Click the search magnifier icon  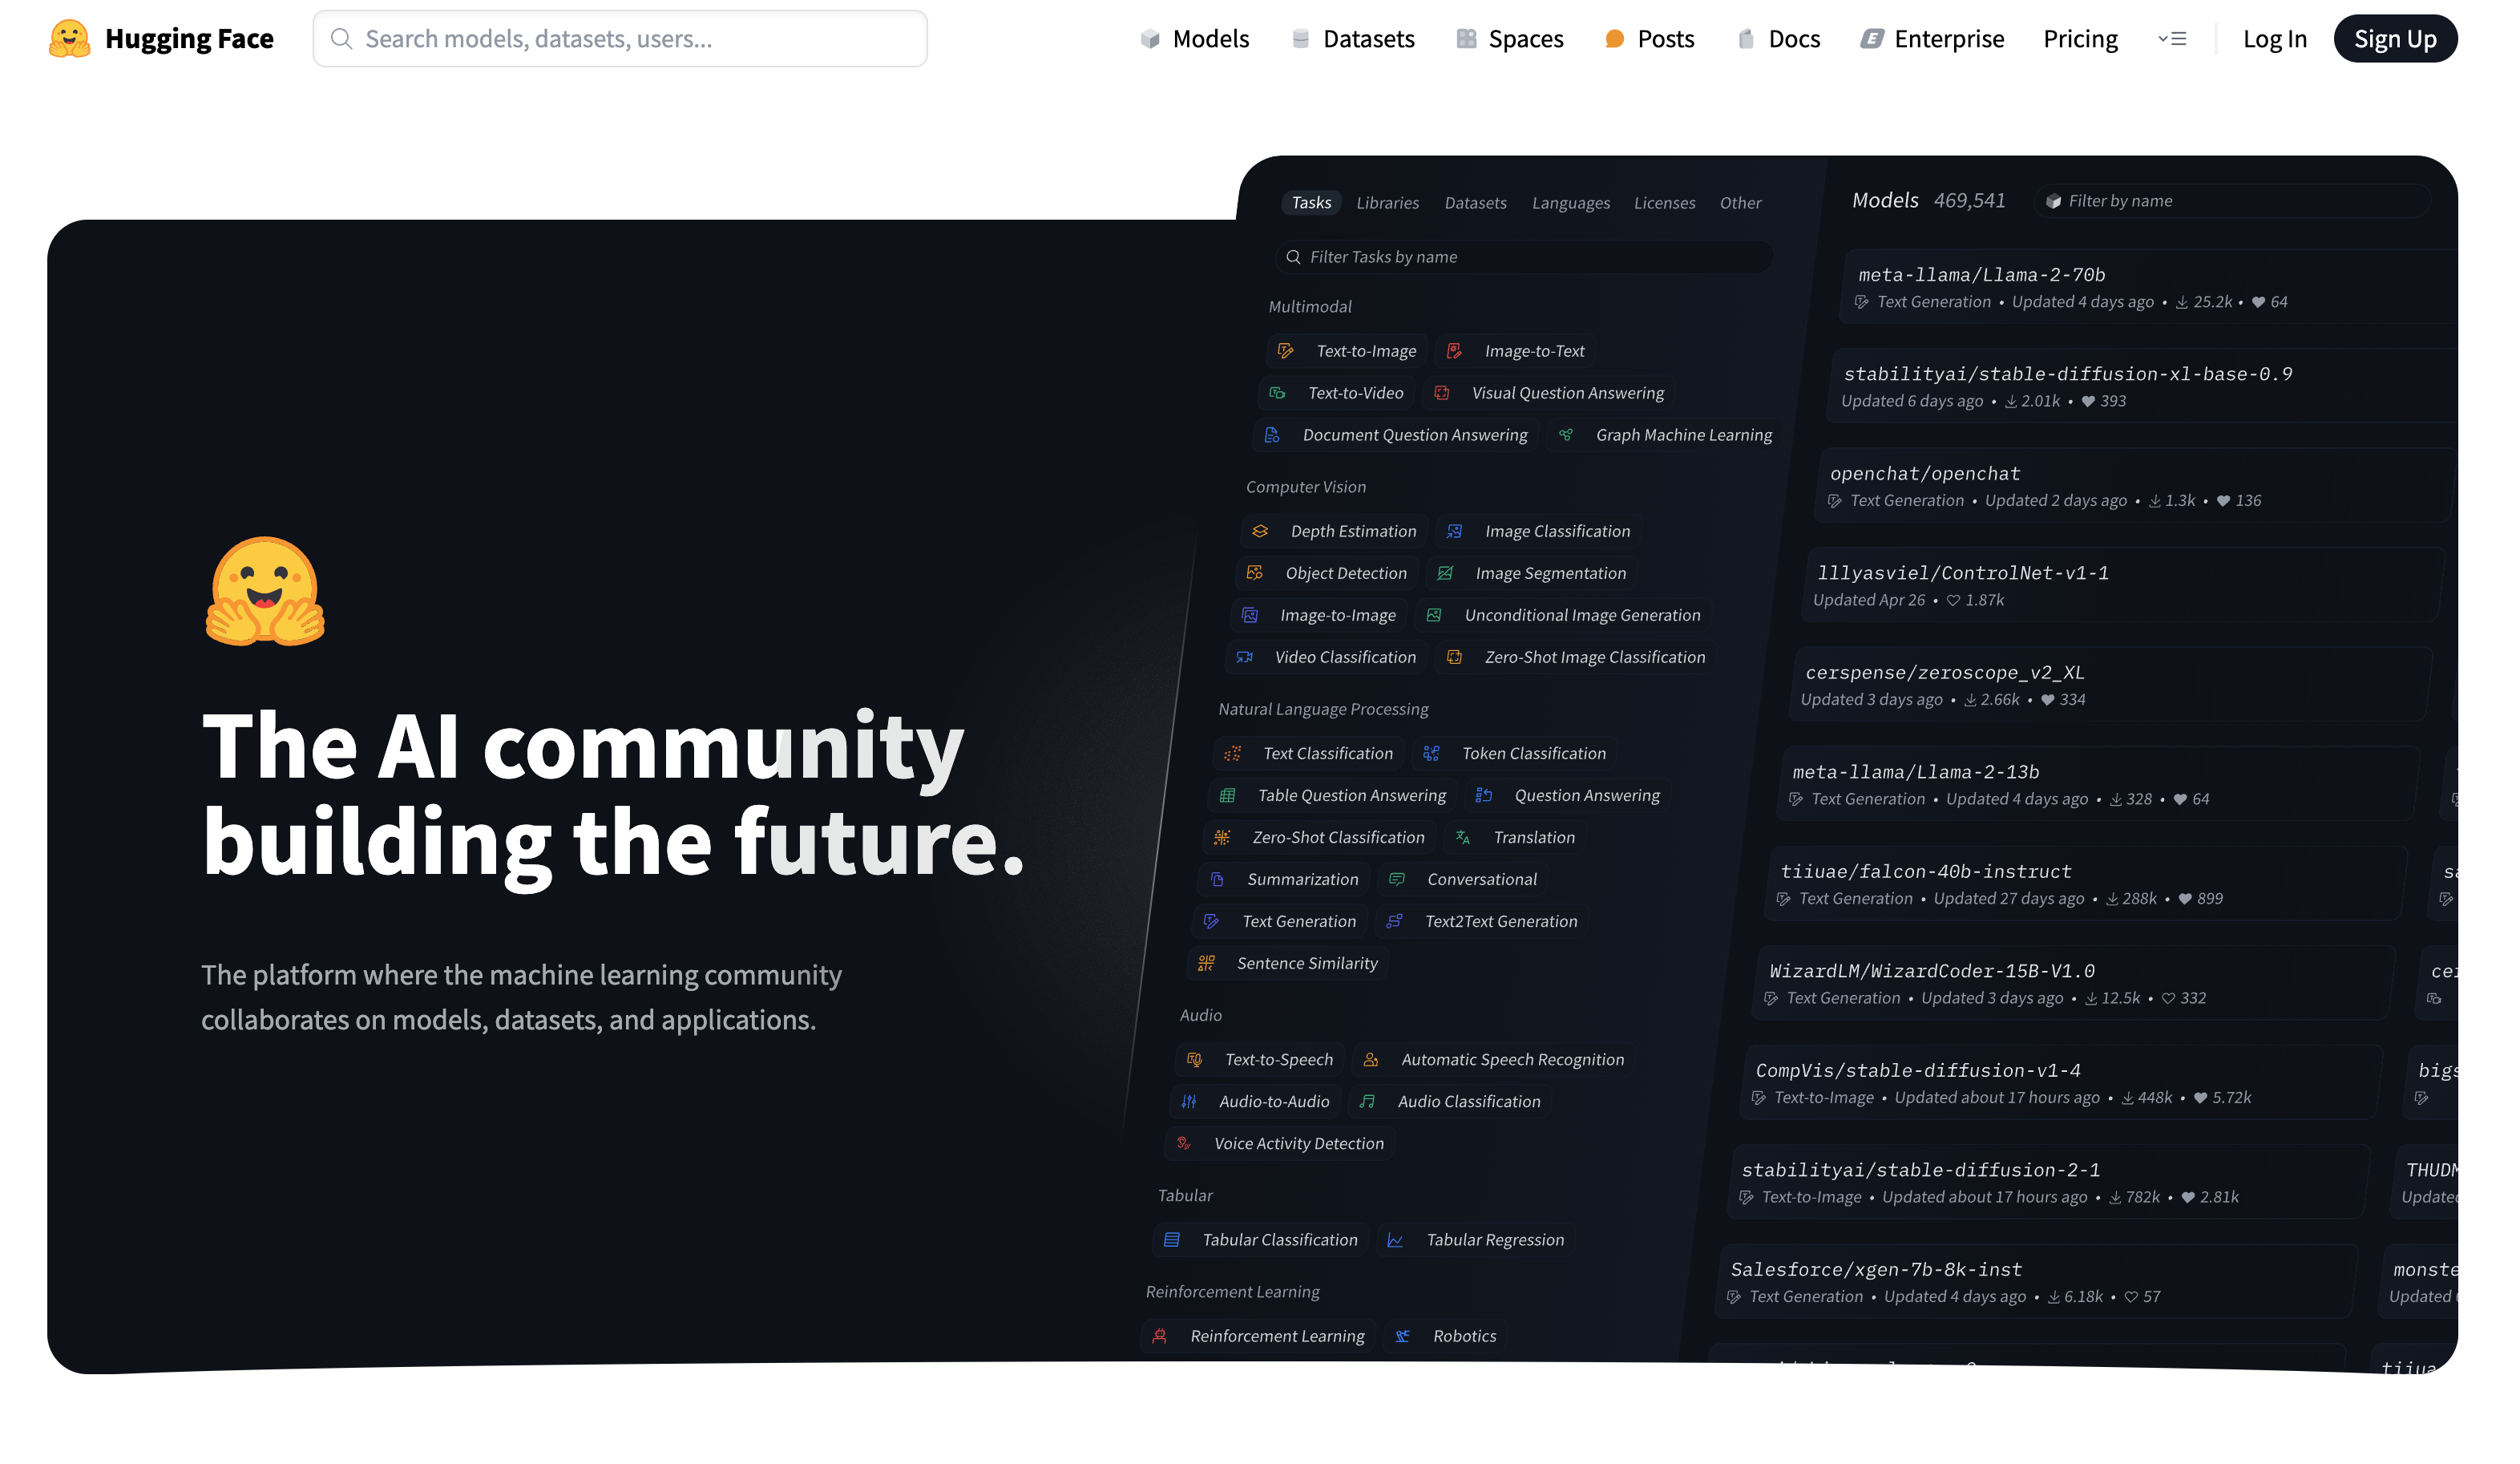341,39
